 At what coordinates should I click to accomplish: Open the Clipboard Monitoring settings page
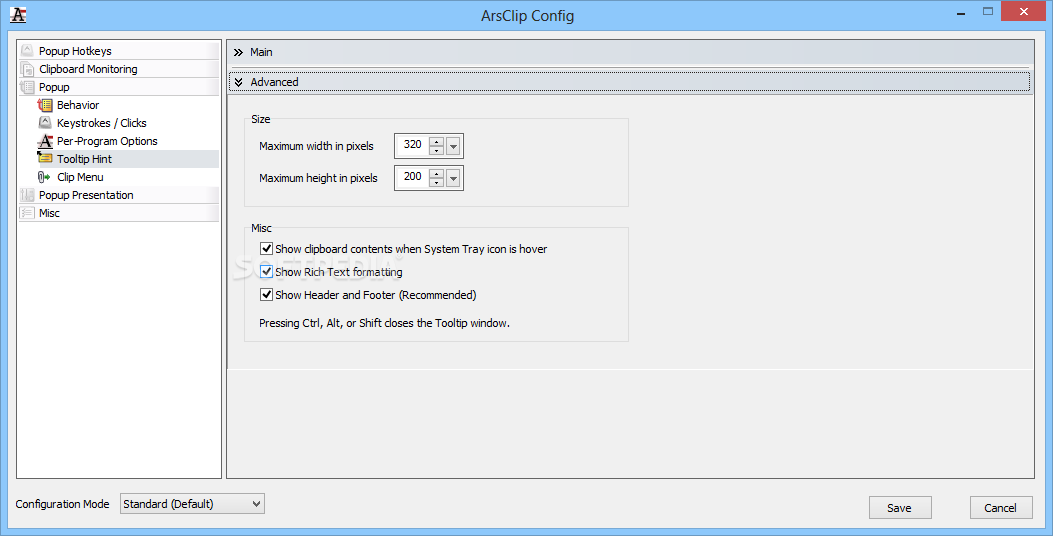[119, 69]
